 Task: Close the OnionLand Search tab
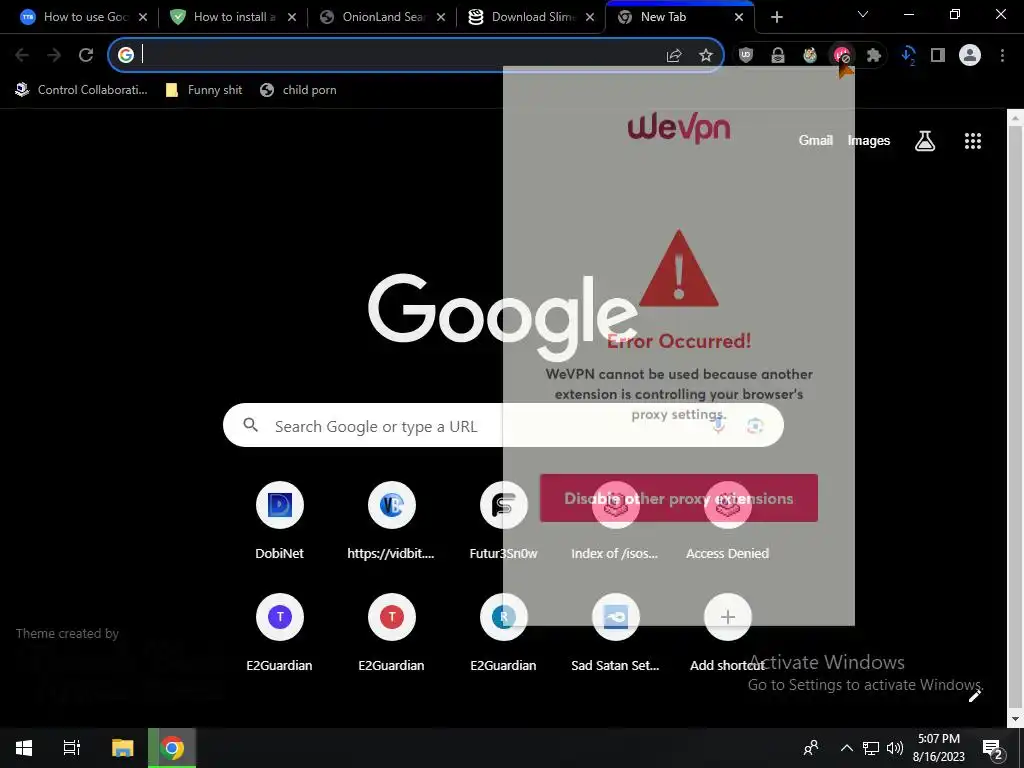coord(441,17)
